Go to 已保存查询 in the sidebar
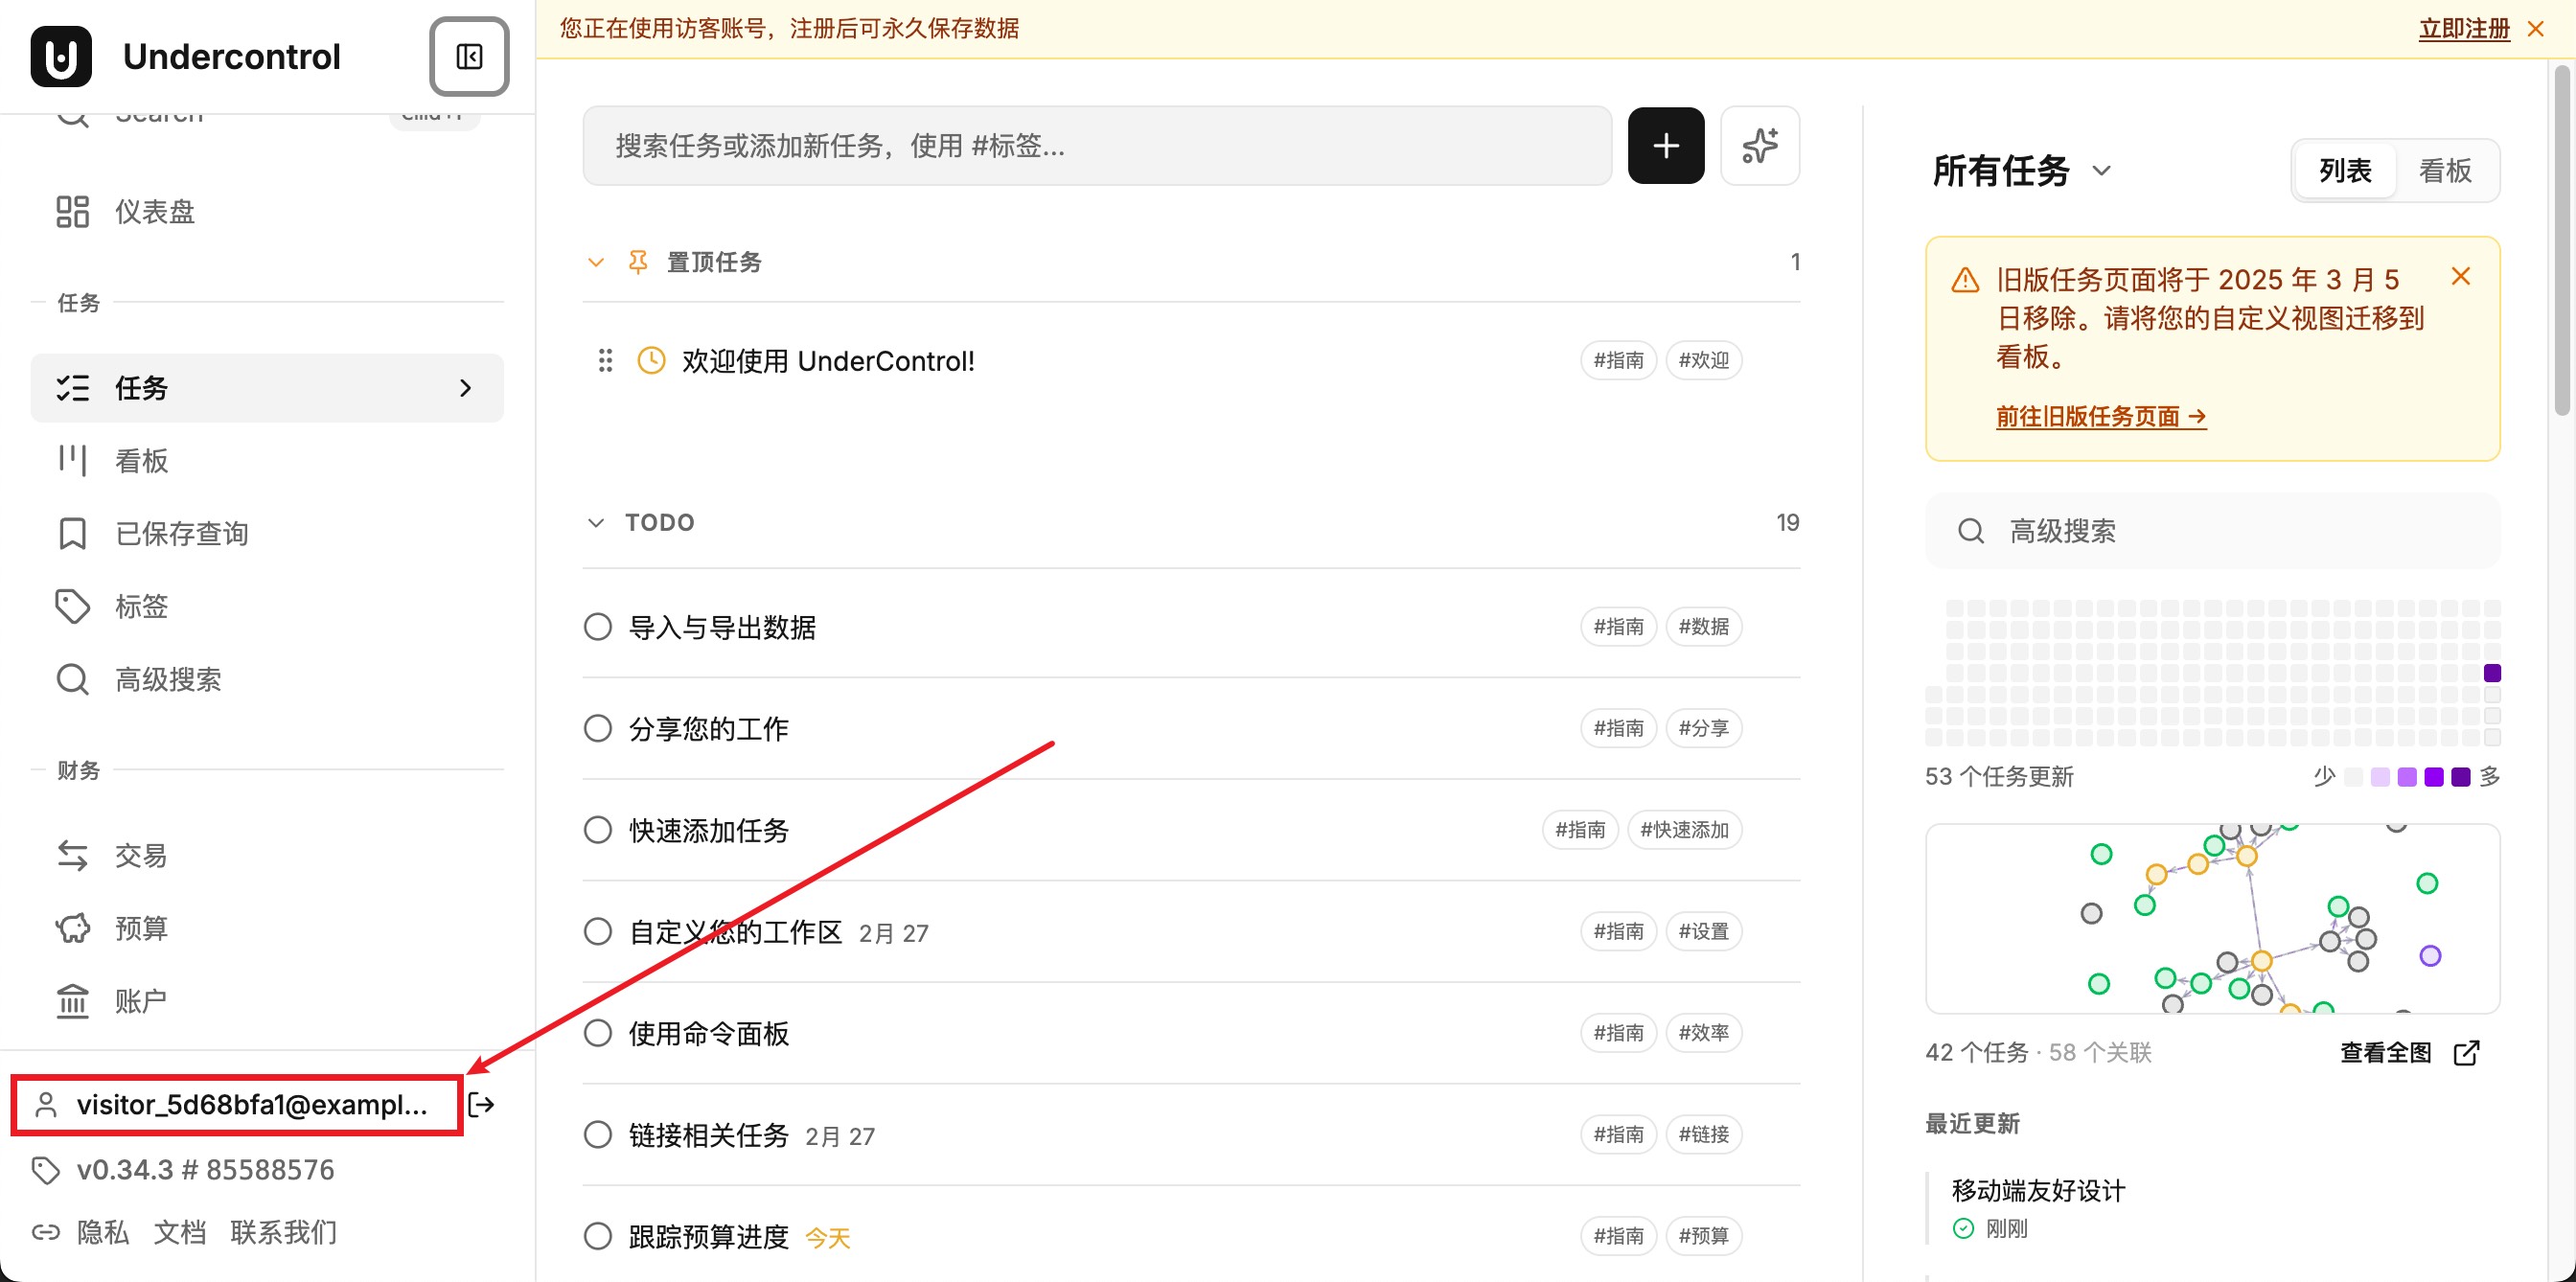Screen dimensions: 2576x1282 tap(267, 533)
